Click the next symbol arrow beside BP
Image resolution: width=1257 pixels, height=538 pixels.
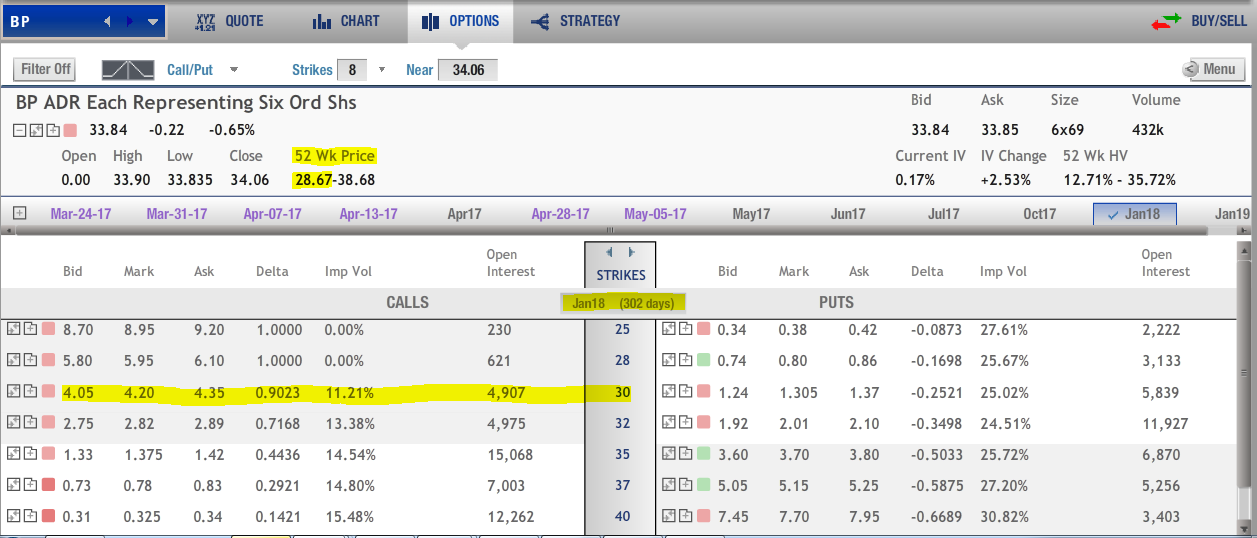point(130,21)
